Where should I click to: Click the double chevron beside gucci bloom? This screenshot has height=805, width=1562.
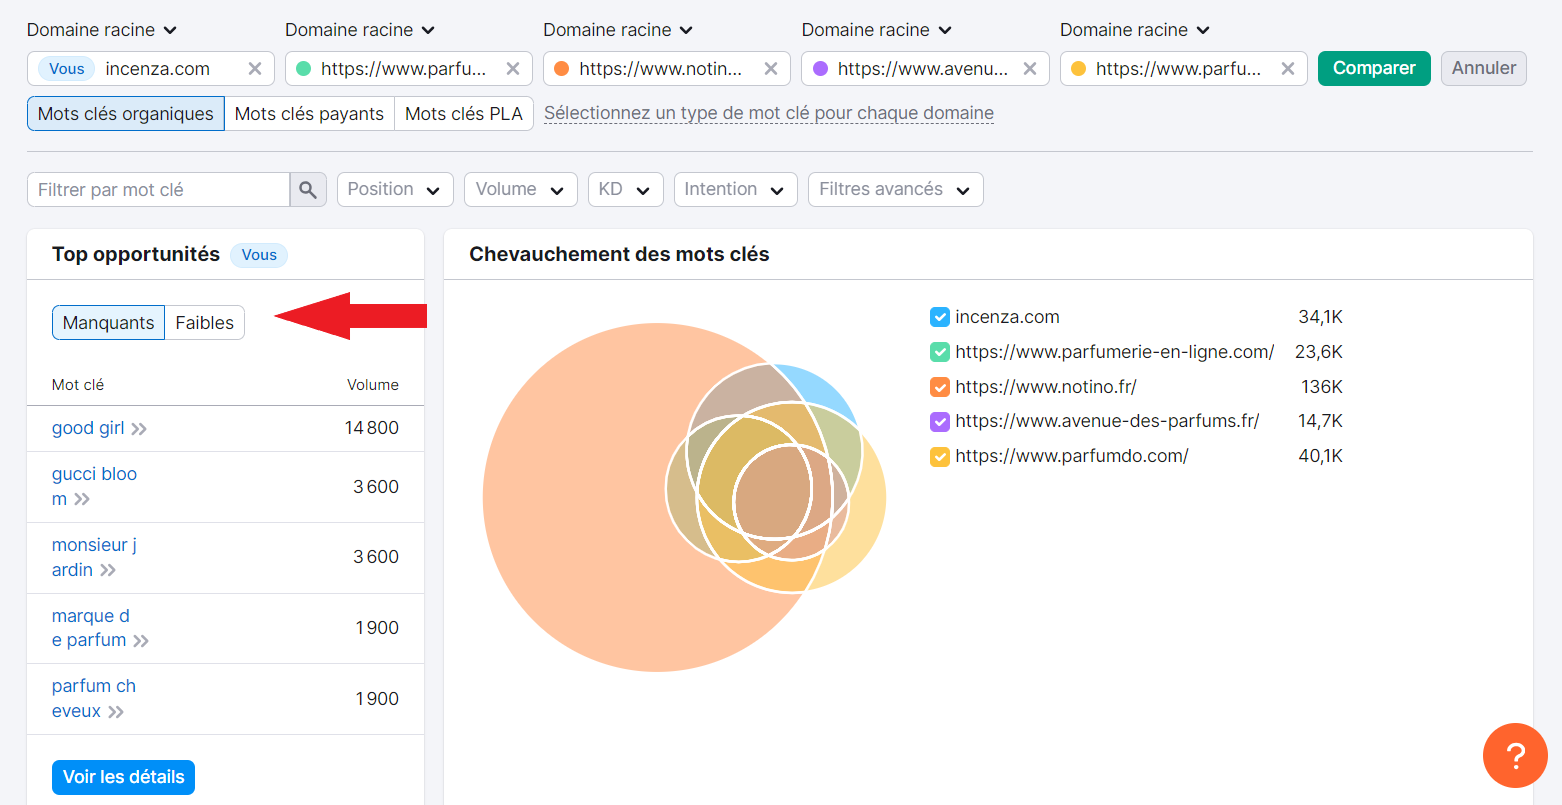pos(82,499)
